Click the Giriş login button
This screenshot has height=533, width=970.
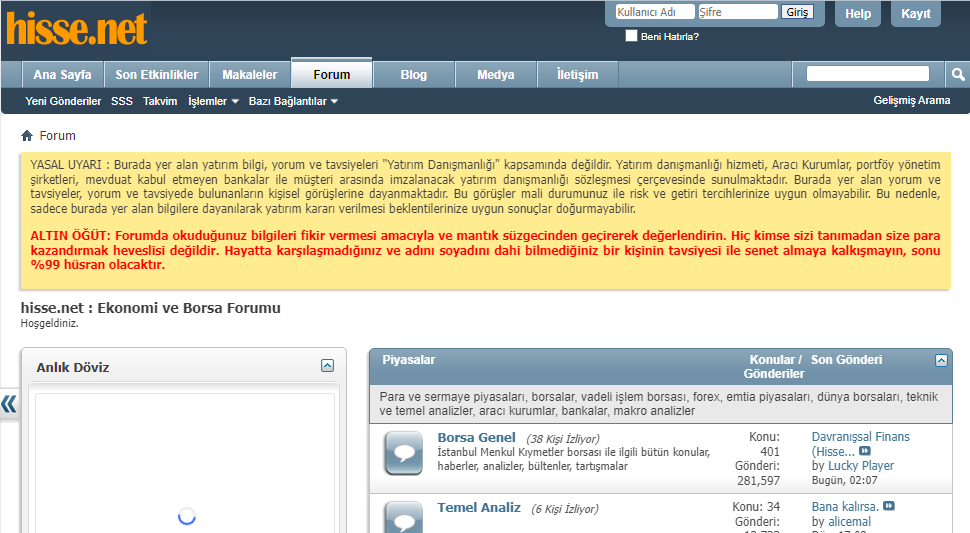click(797, 12)
